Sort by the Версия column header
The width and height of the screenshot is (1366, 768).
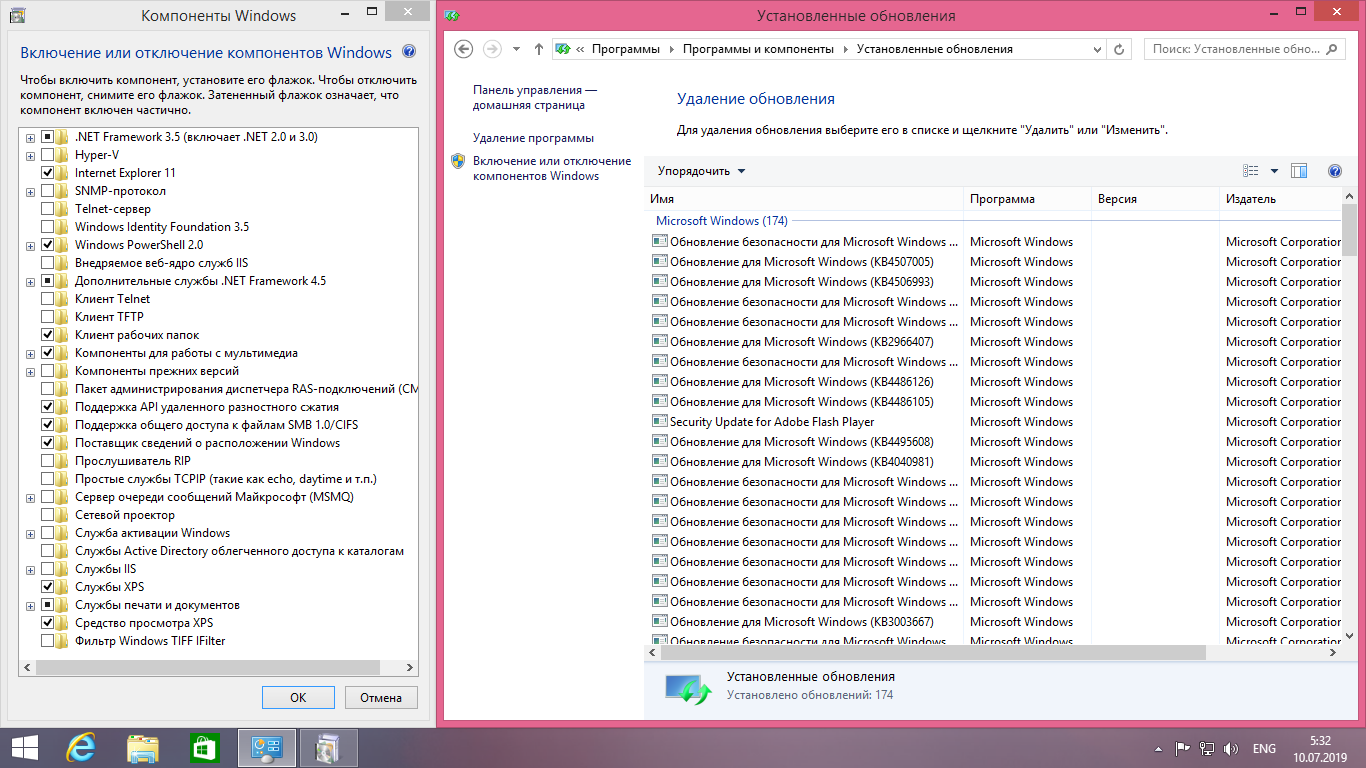[1155, 199]
